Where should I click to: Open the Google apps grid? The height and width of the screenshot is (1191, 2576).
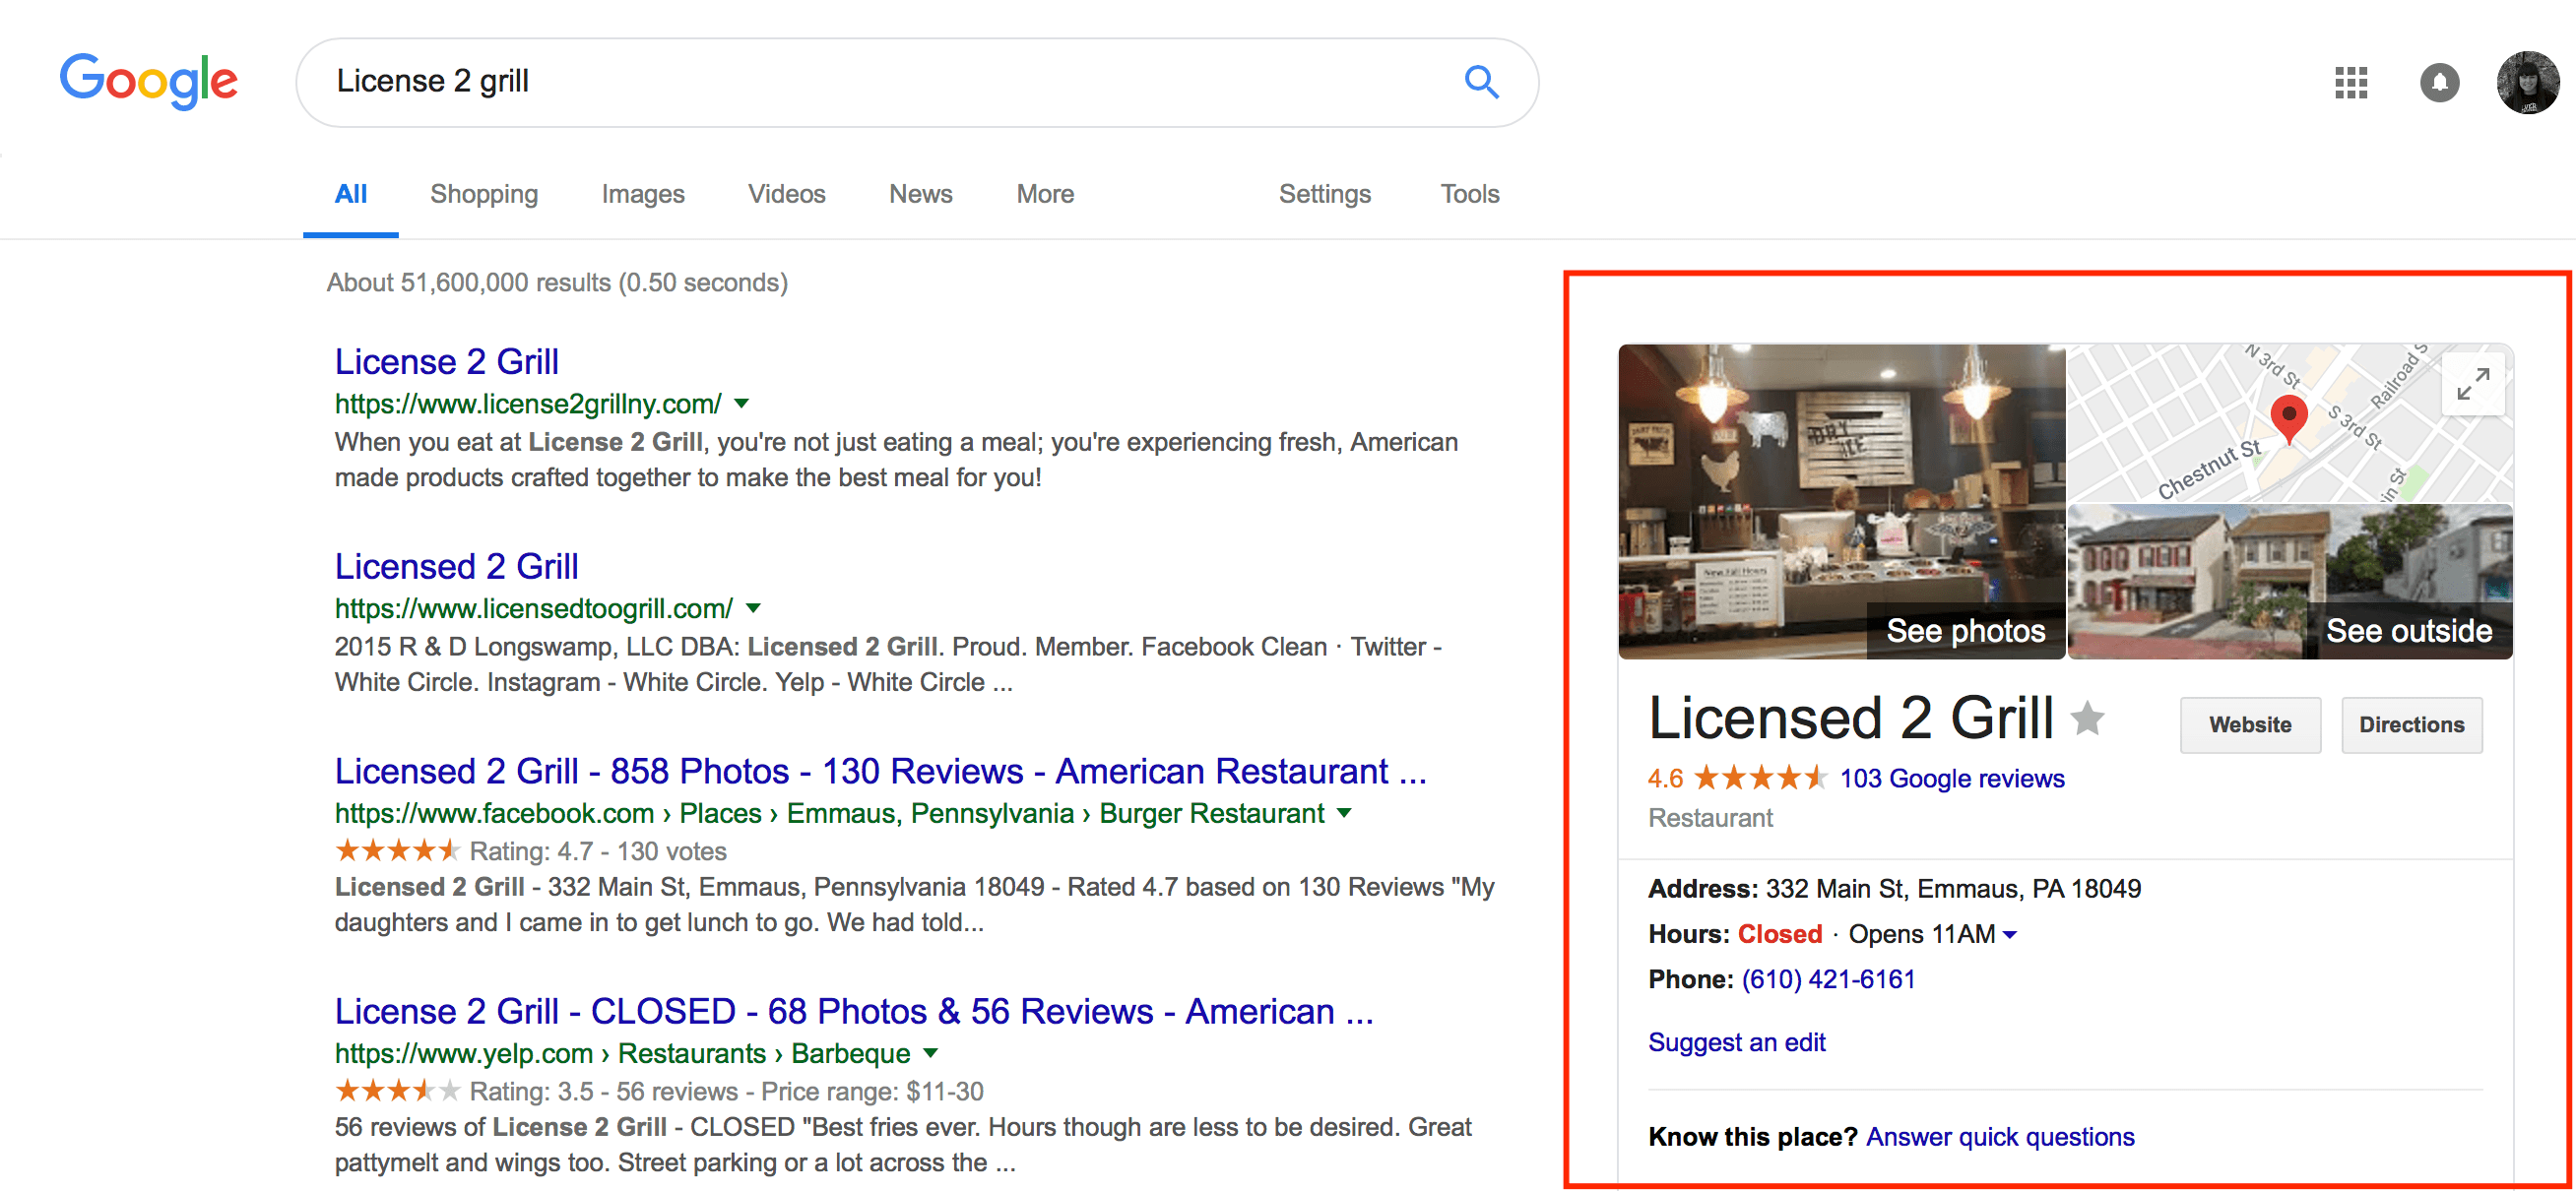[x=2350, y=82]
